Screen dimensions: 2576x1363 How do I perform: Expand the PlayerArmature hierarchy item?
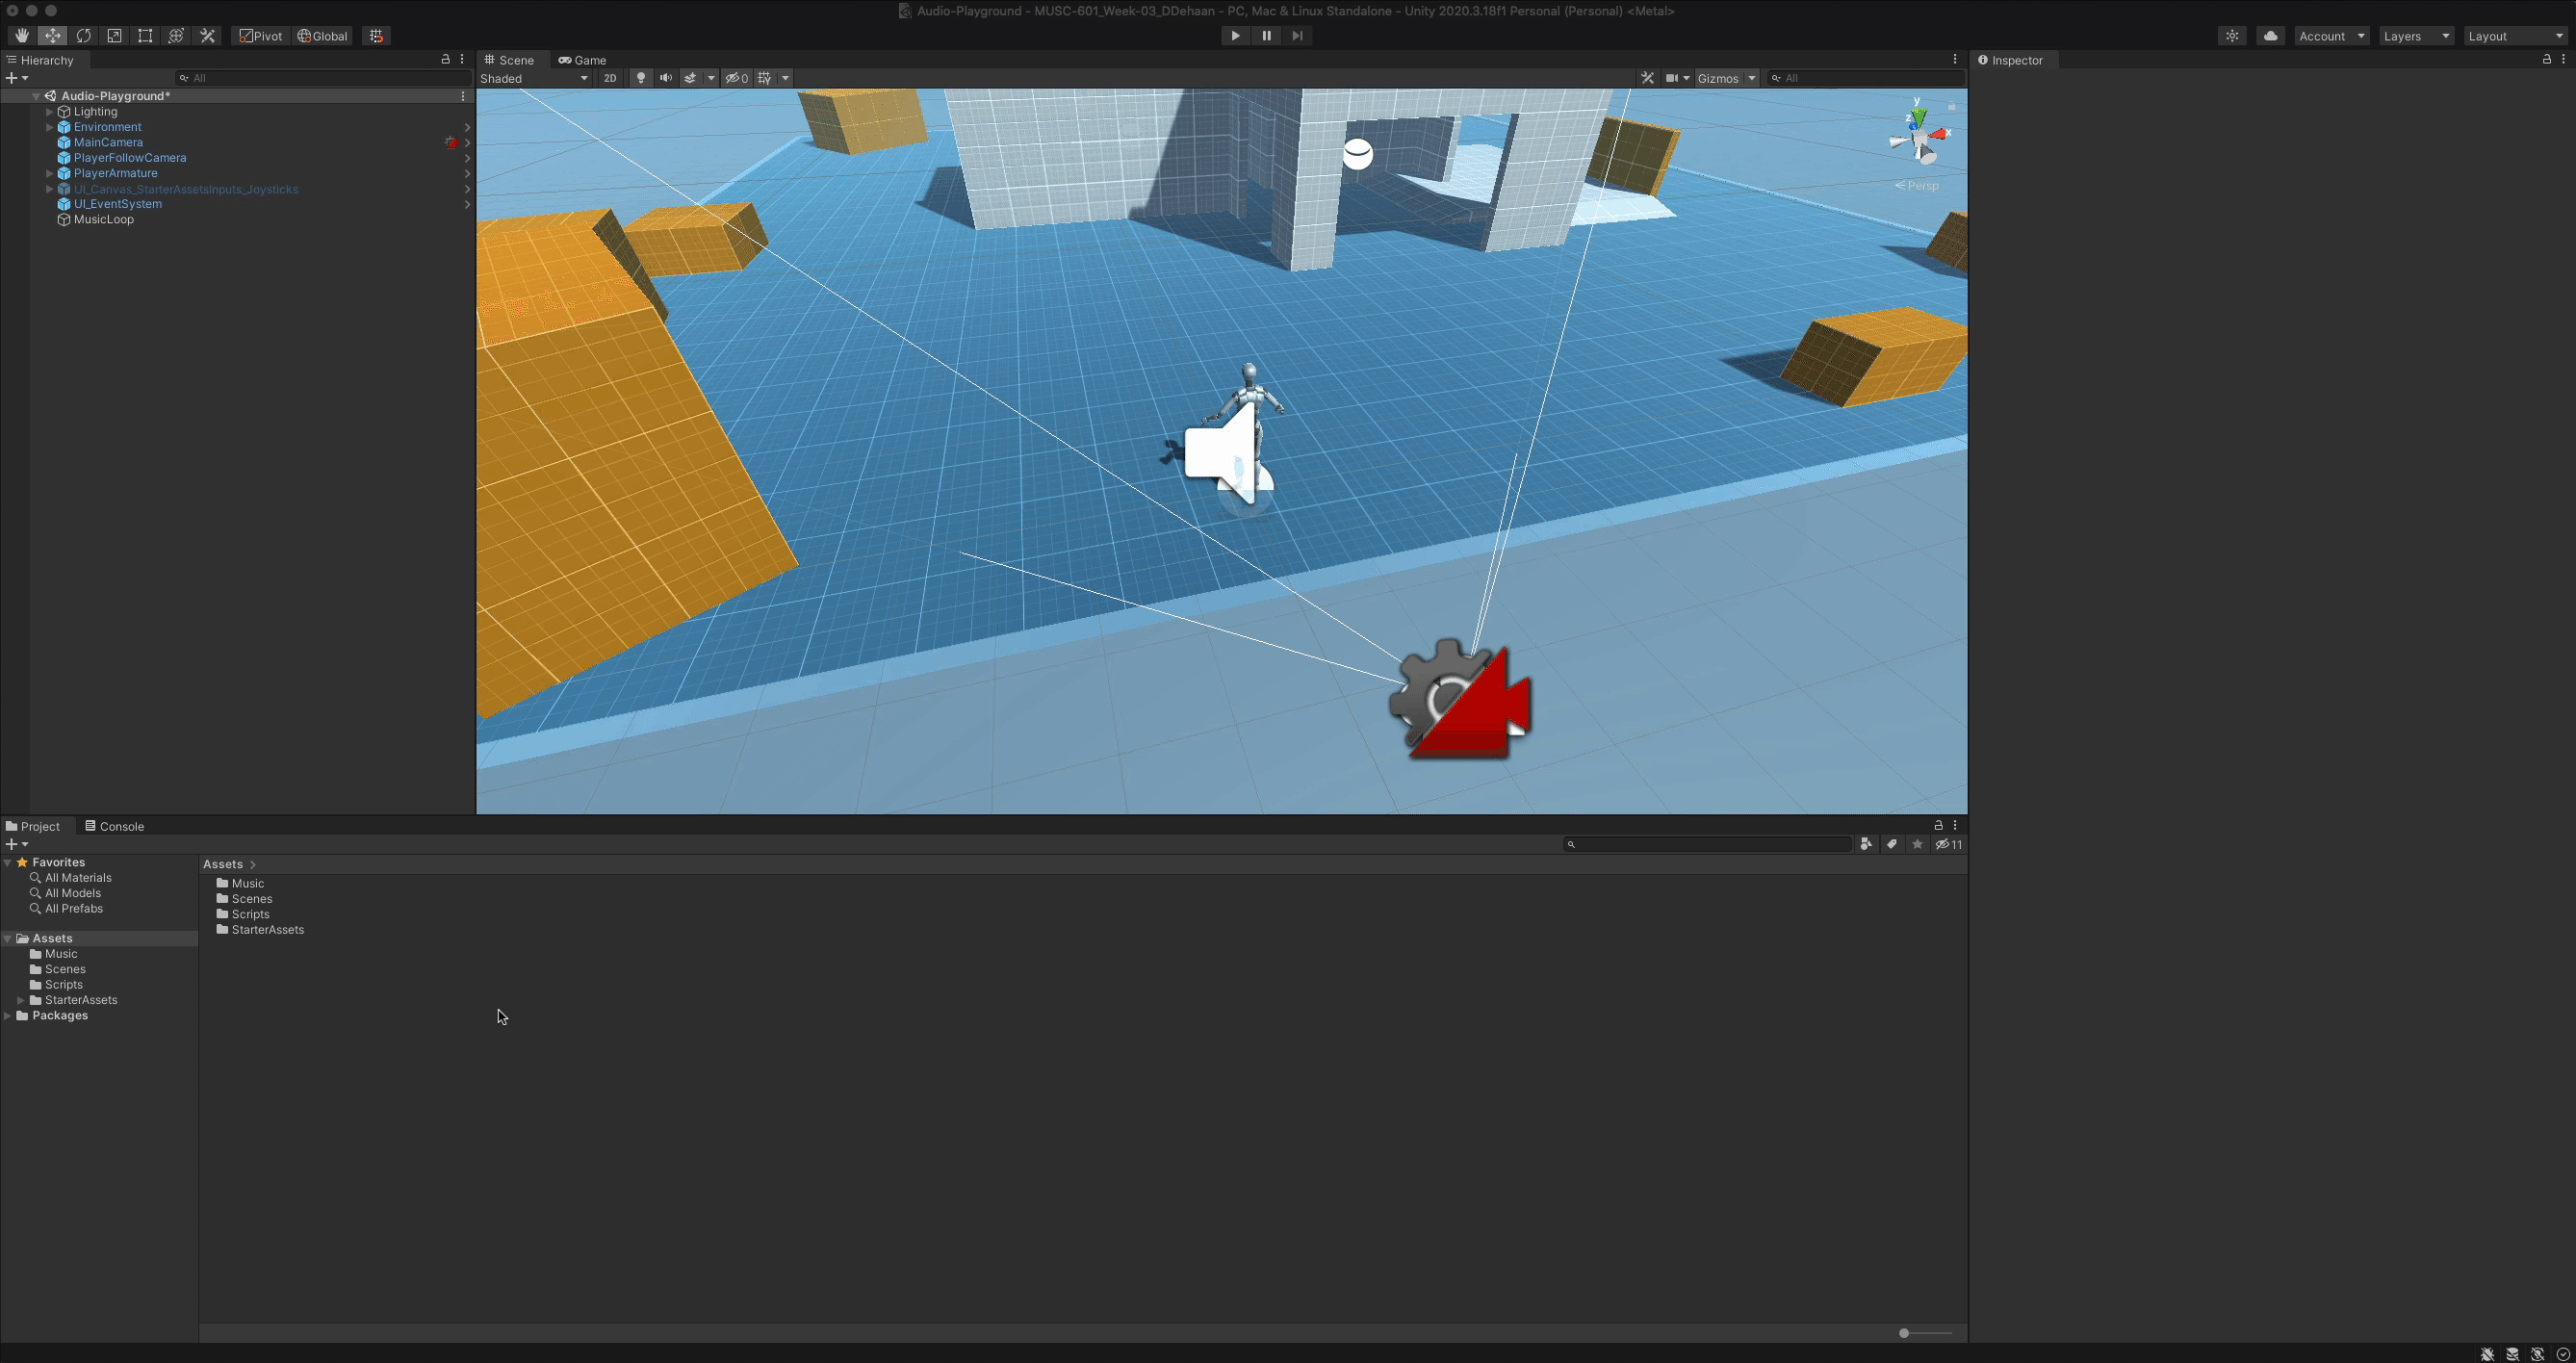(x=49, y=173)
